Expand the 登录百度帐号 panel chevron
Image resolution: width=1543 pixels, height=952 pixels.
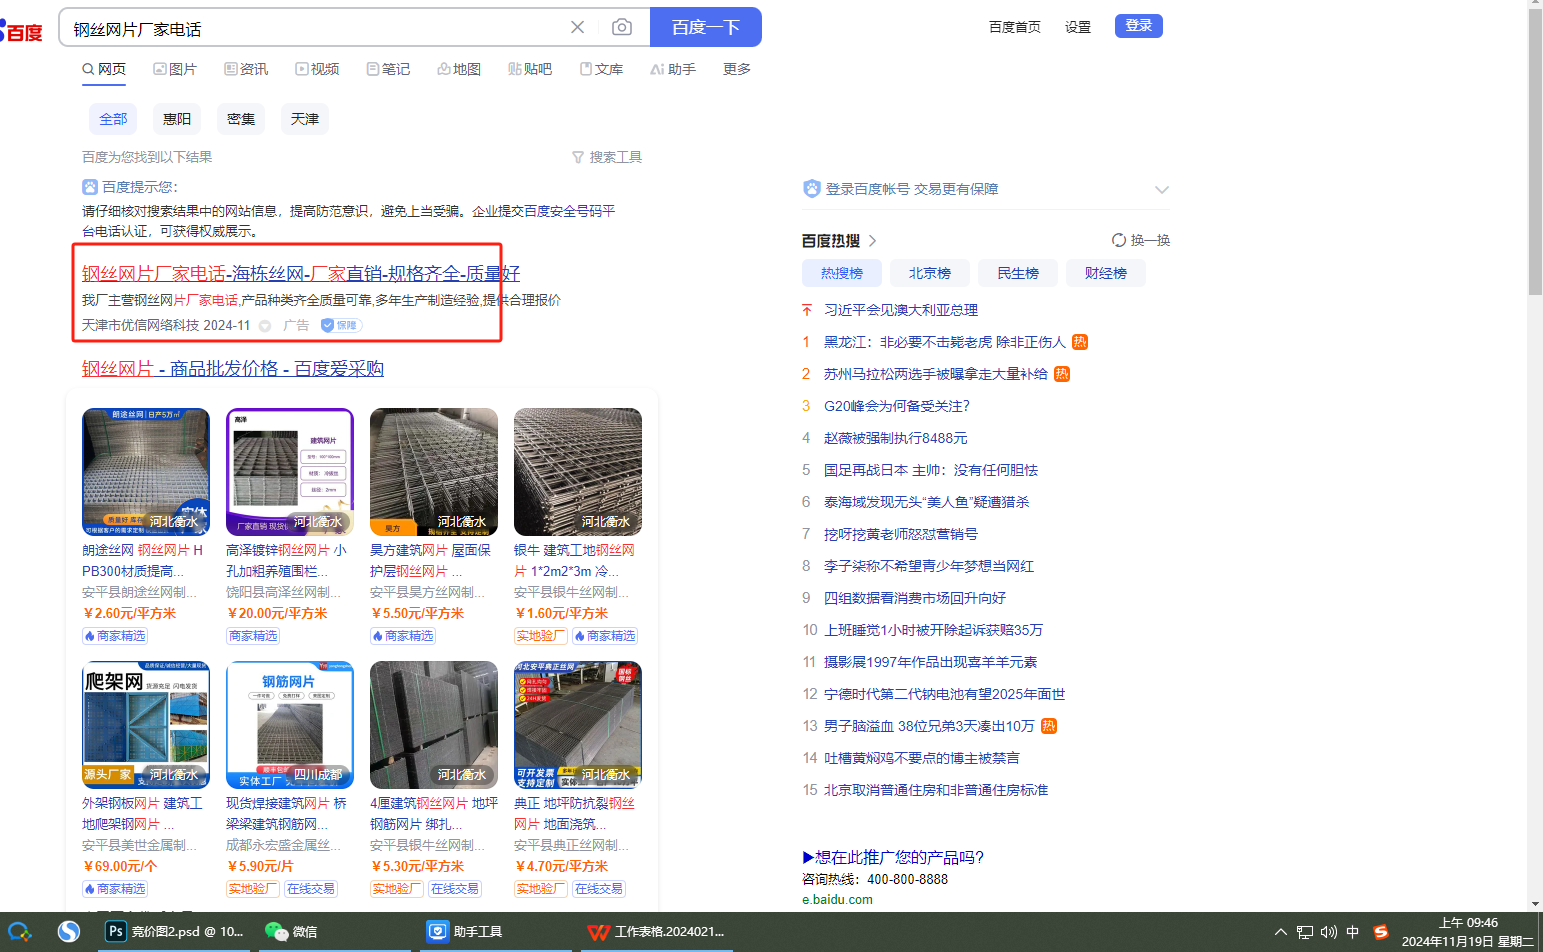(x=1161, y=189)
